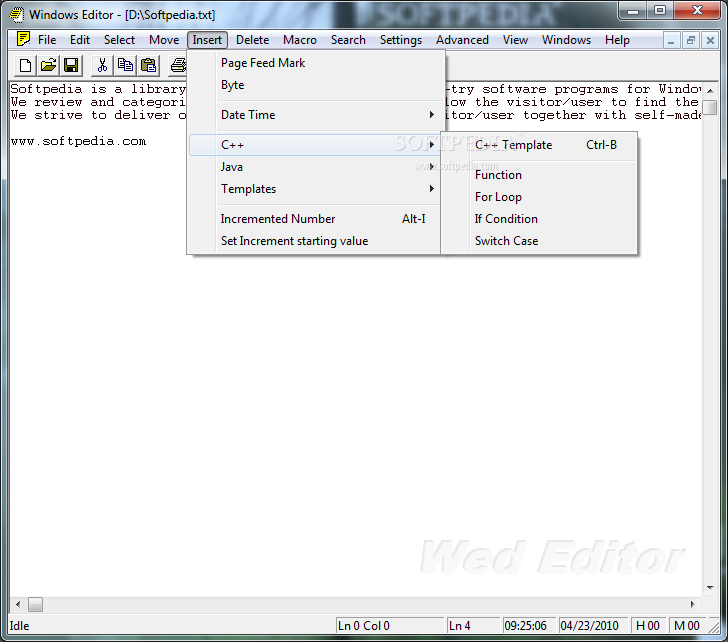Click the 09:25:06 time in status bar
This screenshot has height=642, width=728.
pyautogui.click(x=529, y=626)
